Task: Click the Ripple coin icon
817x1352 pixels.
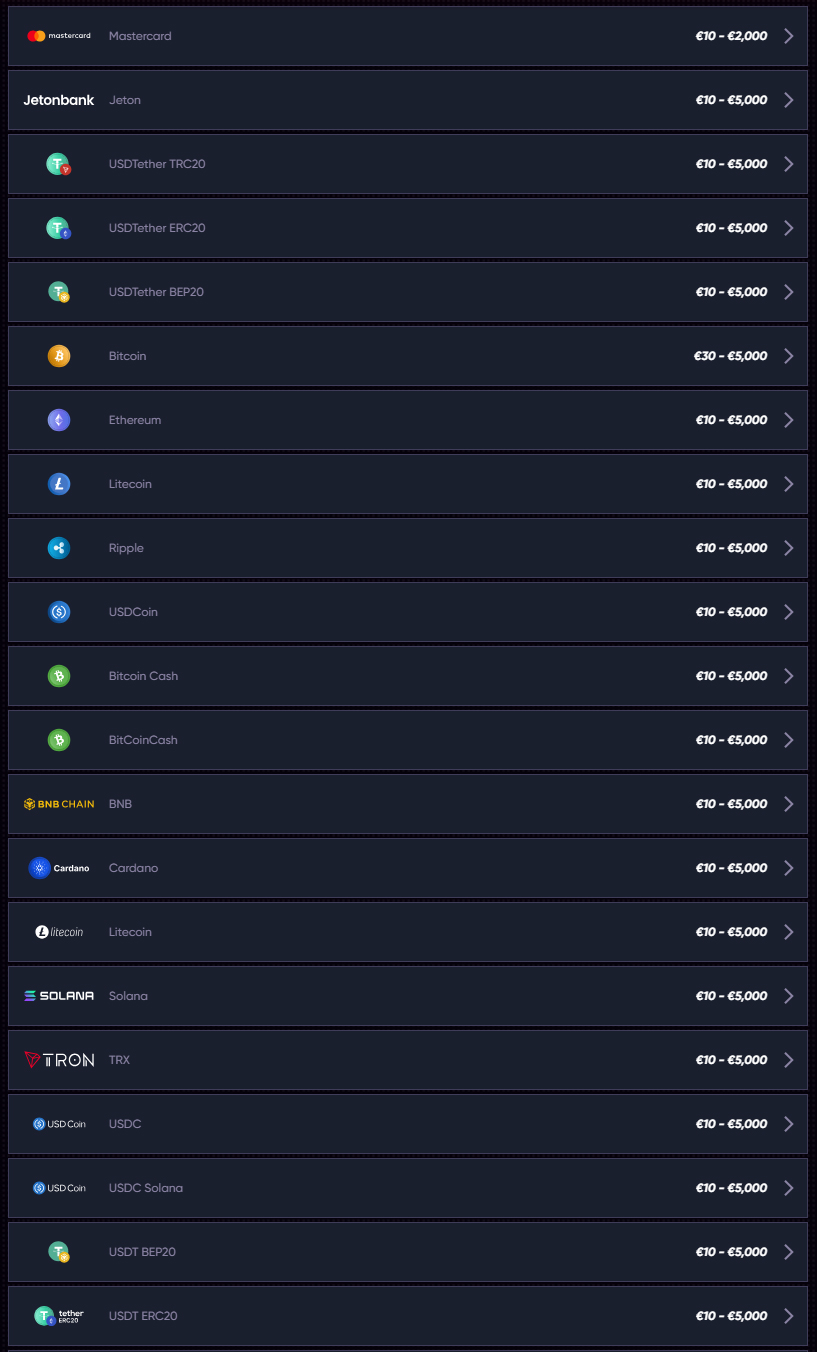Action: pos(59,548)
